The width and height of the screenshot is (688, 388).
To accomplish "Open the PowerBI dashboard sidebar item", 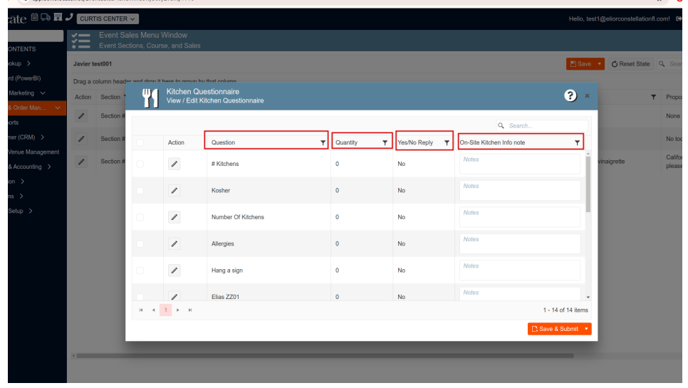I will (x=25, y=78).
